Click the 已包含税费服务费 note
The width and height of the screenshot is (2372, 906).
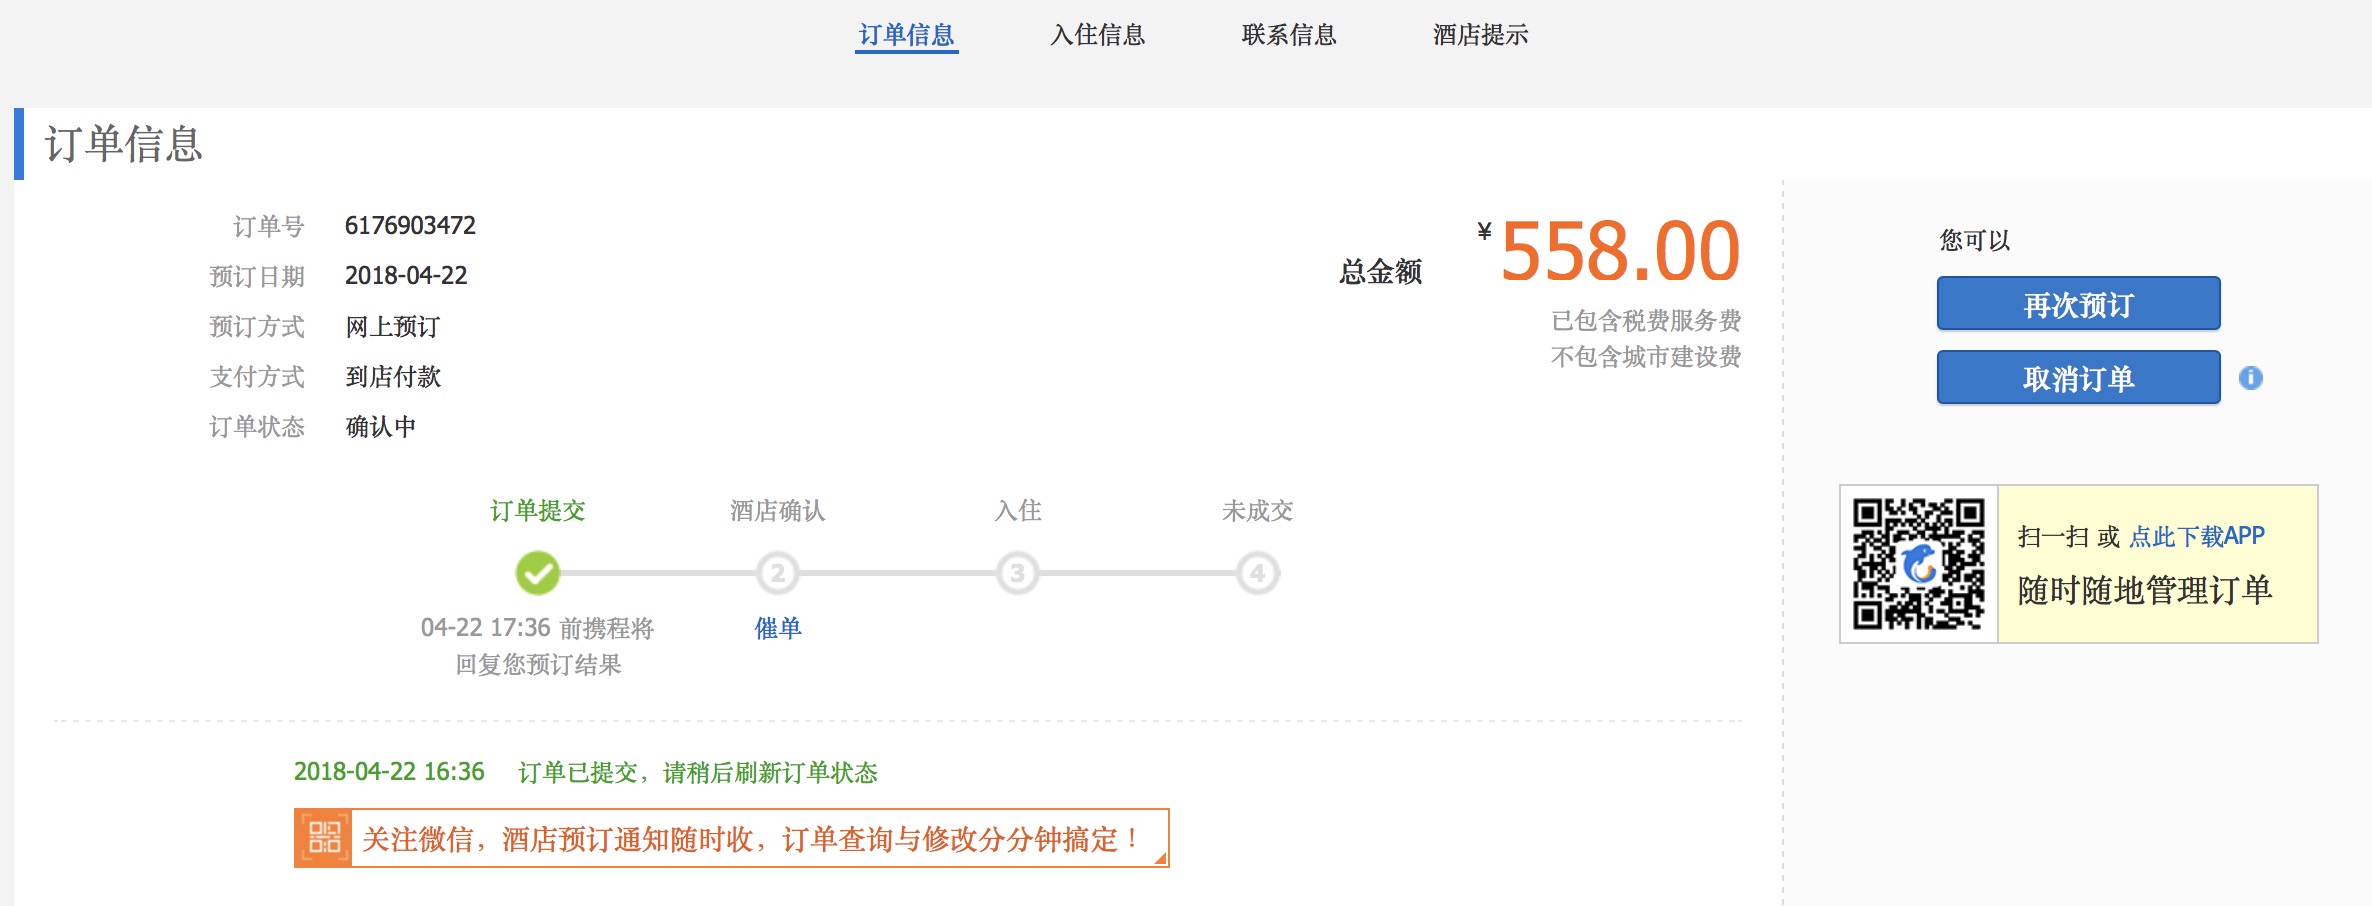[1646, 321]
